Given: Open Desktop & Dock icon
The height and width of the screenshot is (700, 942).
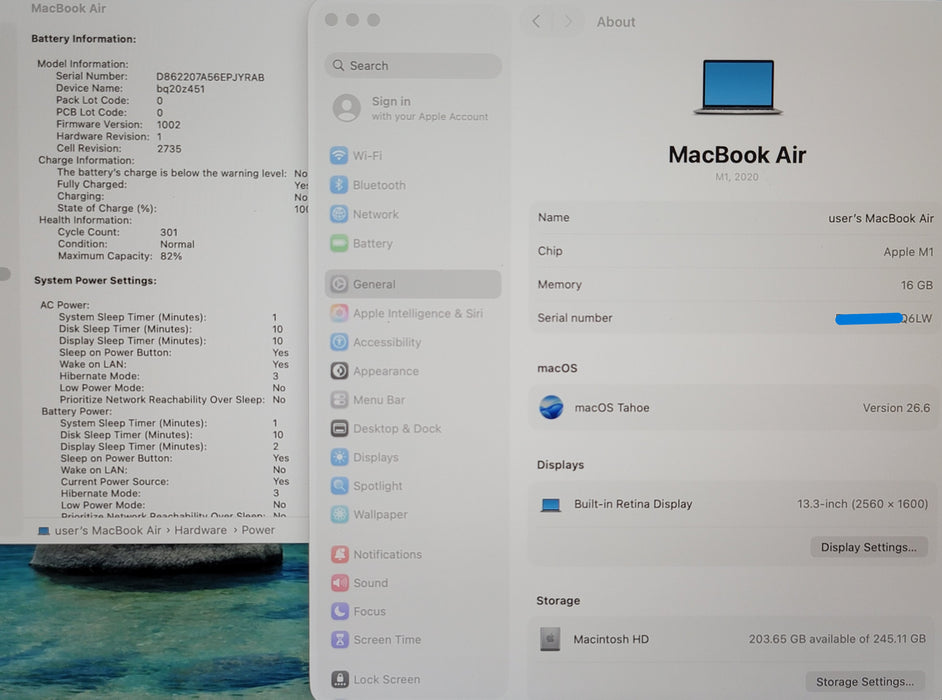Looking at the screenshot, I should (x=339, y=428).
